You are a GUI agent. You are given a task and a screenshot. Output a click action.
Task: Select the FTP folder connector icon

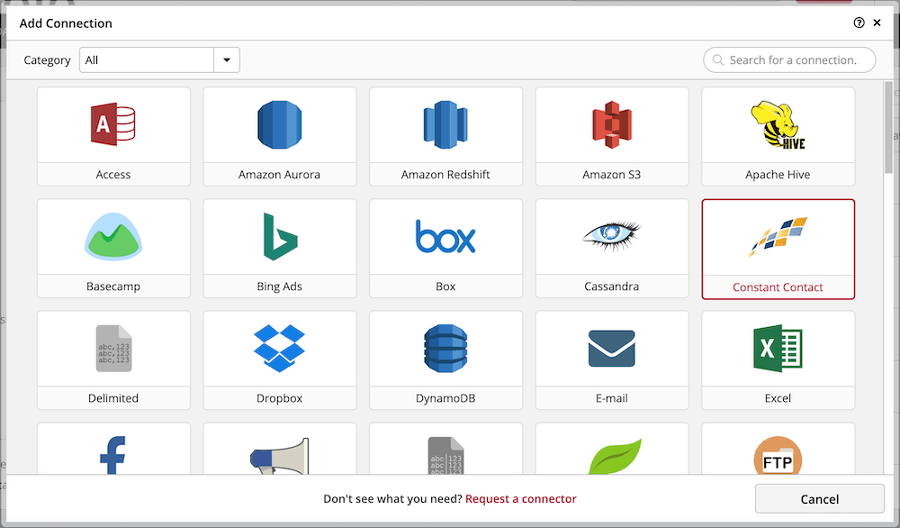[778, 456]
